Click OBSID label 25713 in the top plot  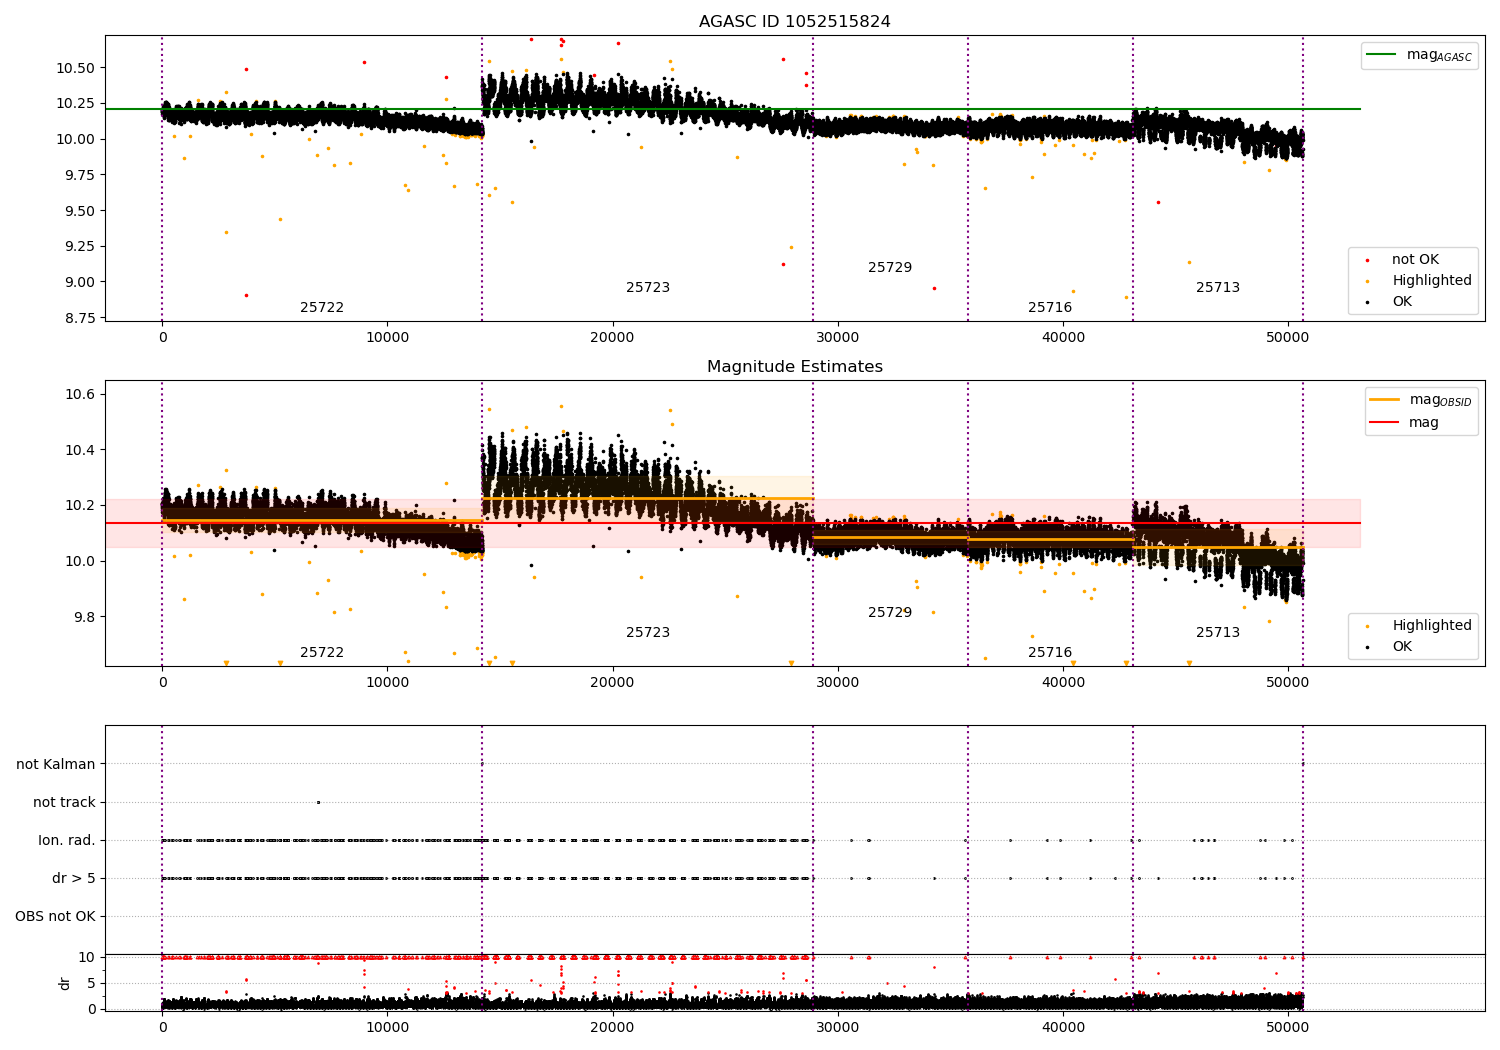coord(1218,288)
